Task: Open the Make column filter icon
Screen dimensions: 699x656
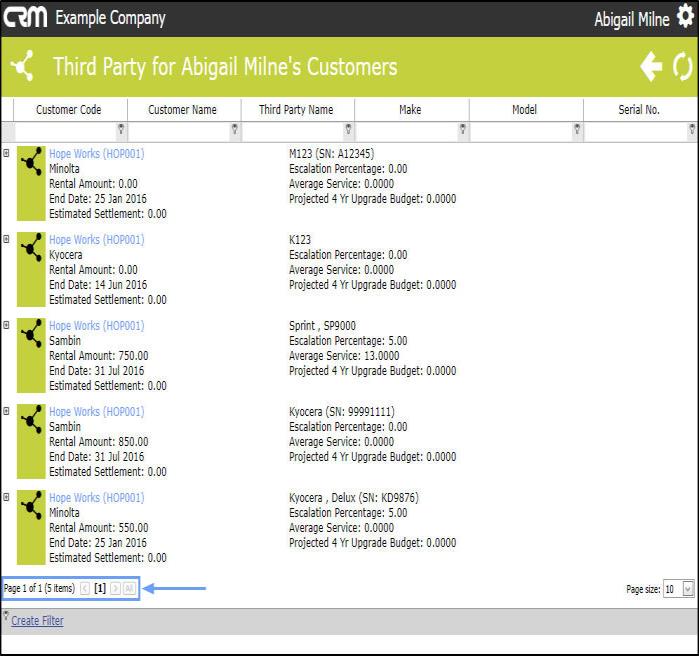Action: tap(463, 130)
